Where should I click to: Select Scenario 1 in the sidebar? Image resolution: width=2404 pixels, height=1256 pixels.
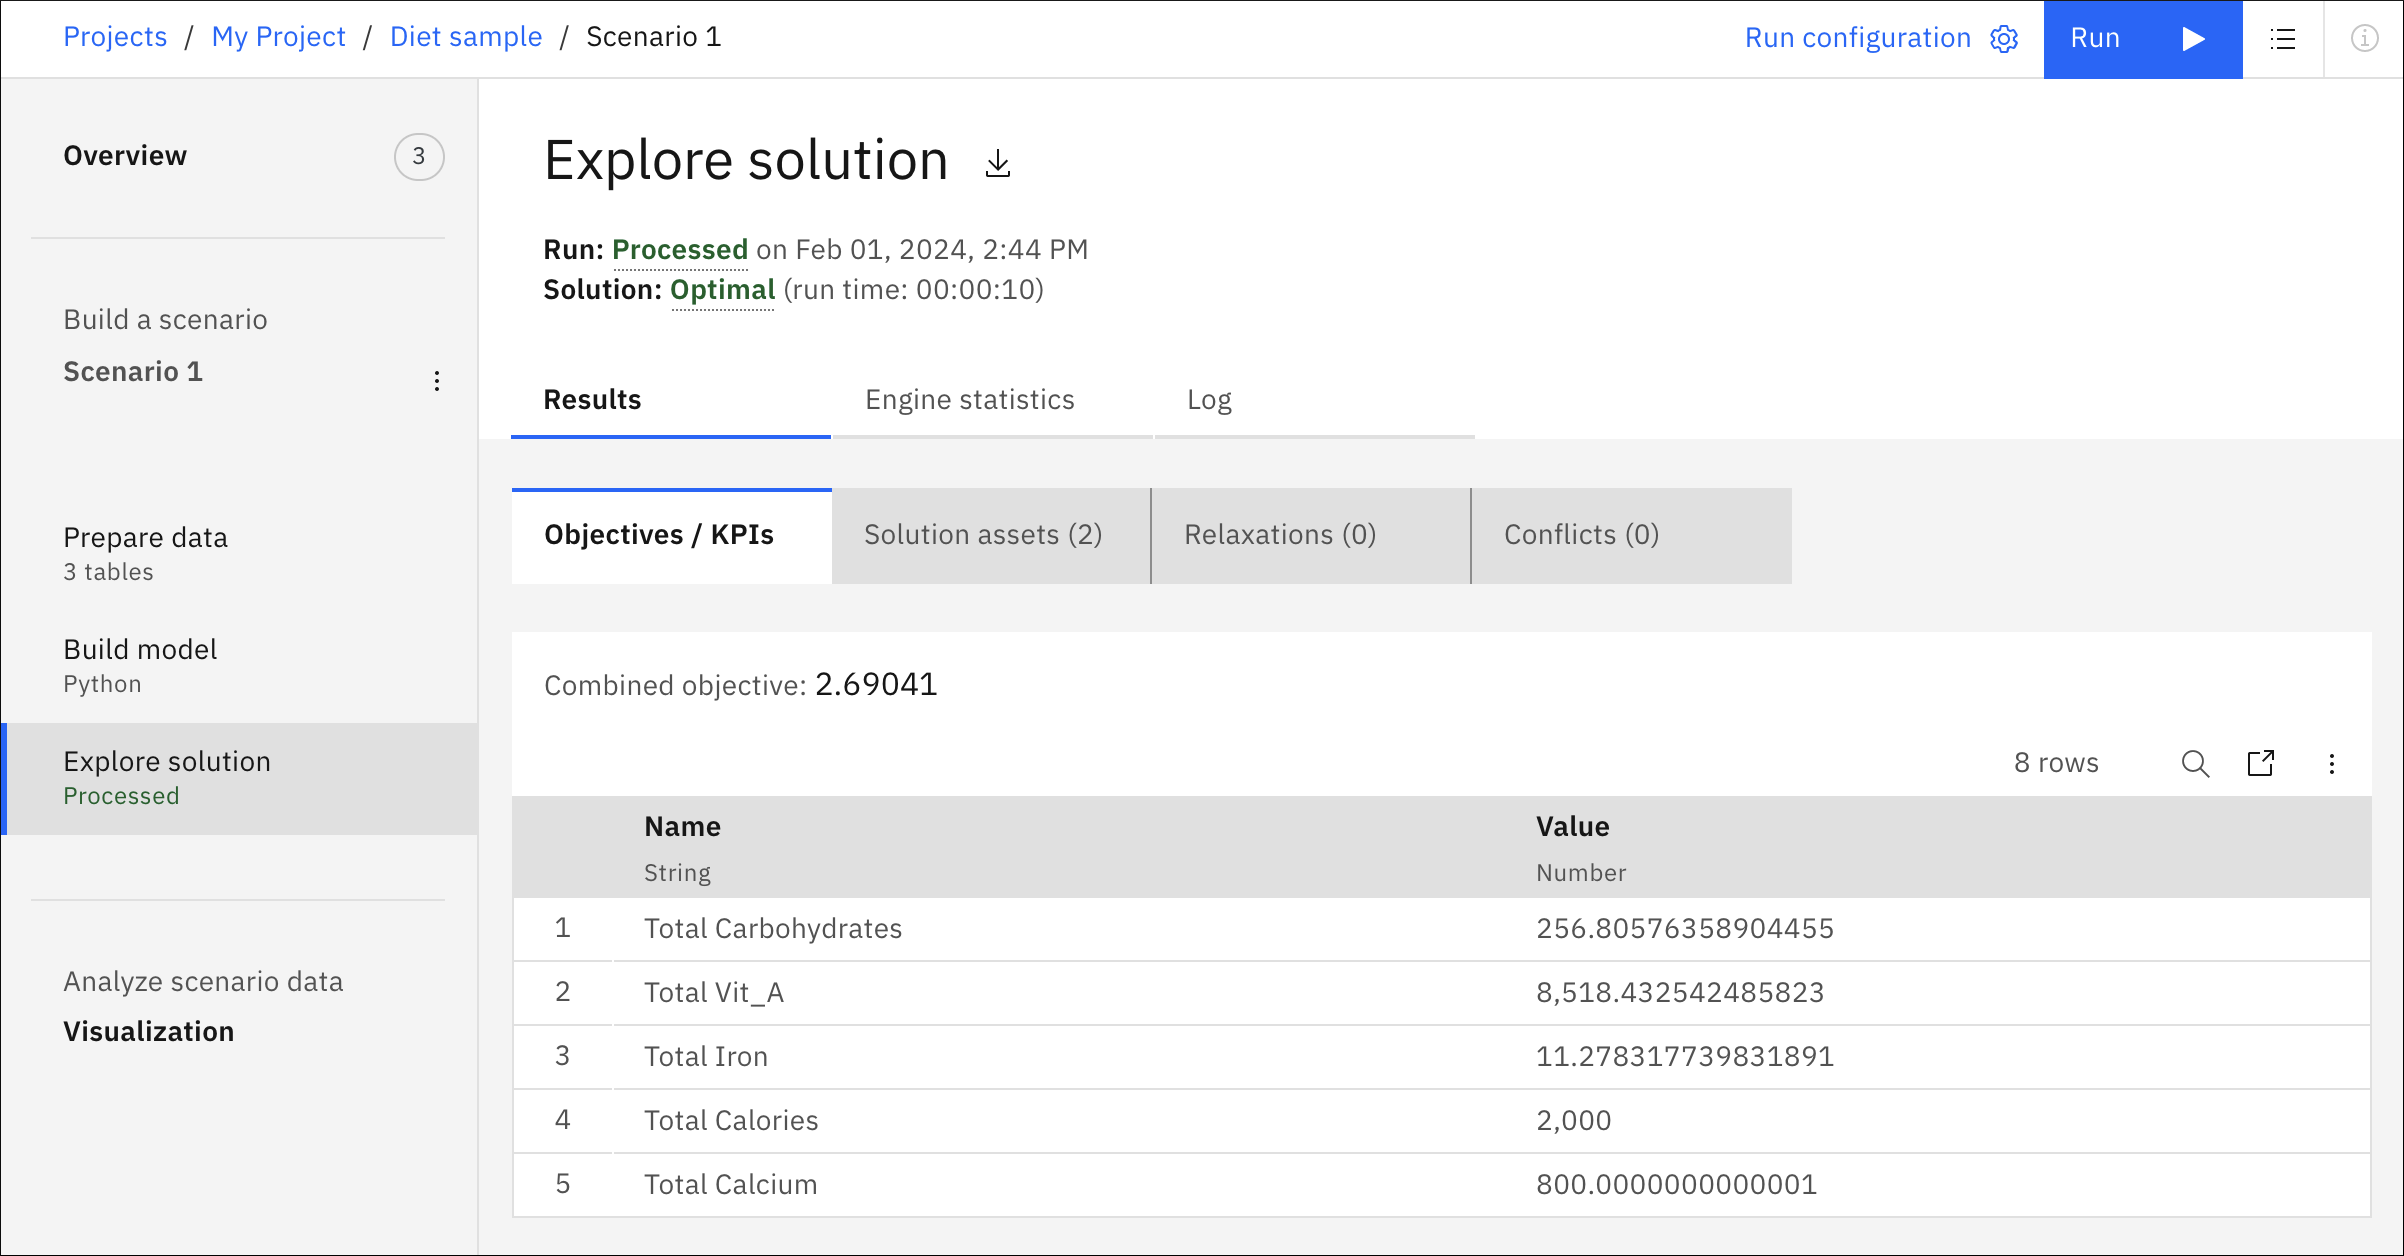133,372
